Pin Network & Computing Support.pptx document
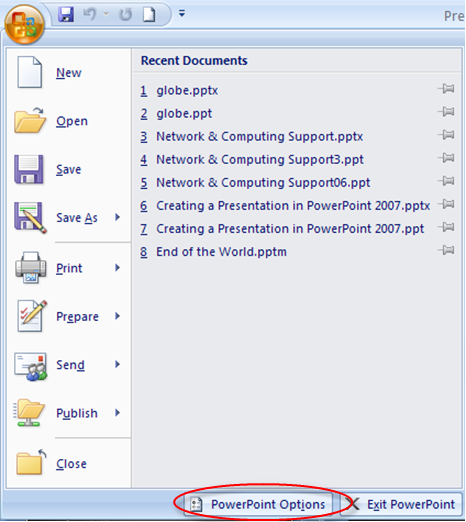This screenshot has width=466, height=522. pyautogui.click(x=446, y=135)
